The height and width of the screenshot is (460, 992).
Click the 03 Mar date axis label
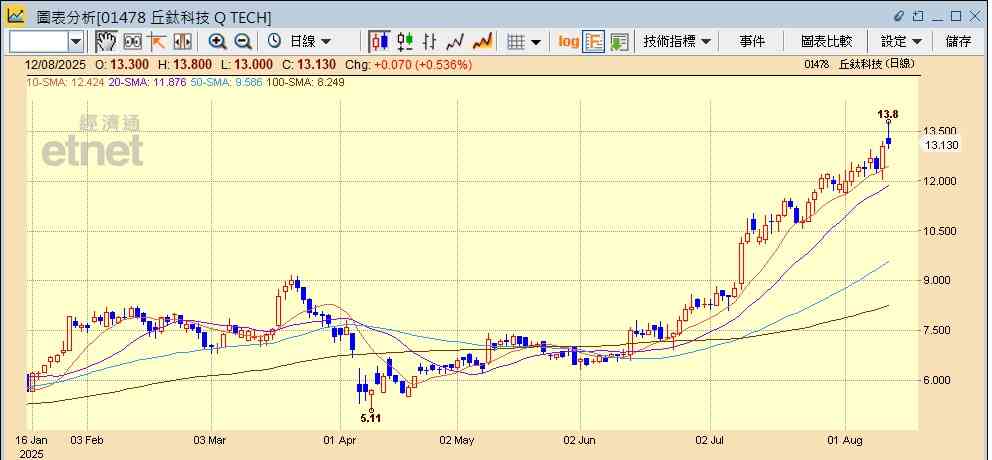click(x=210, y=440)
